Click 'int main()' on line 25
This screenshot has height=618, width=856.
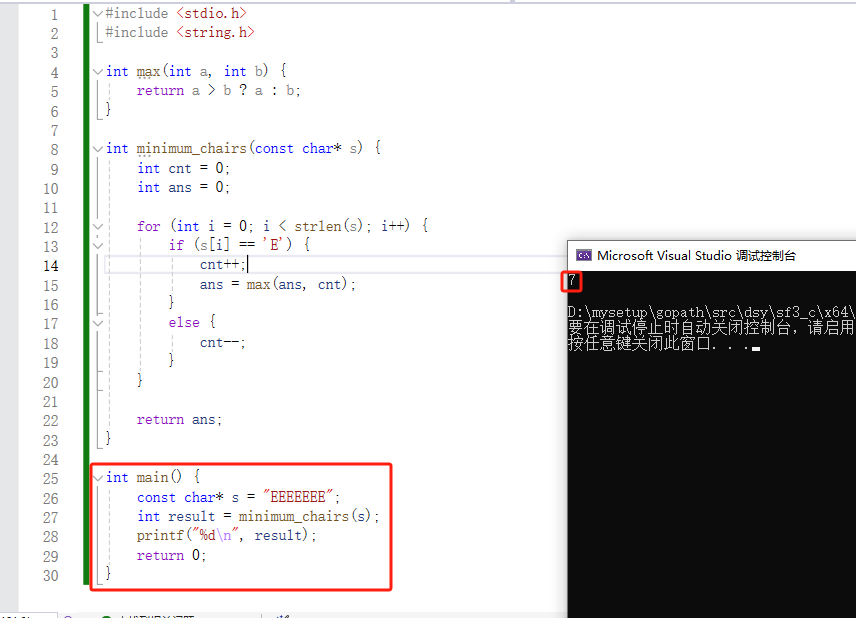coord(144,477)
